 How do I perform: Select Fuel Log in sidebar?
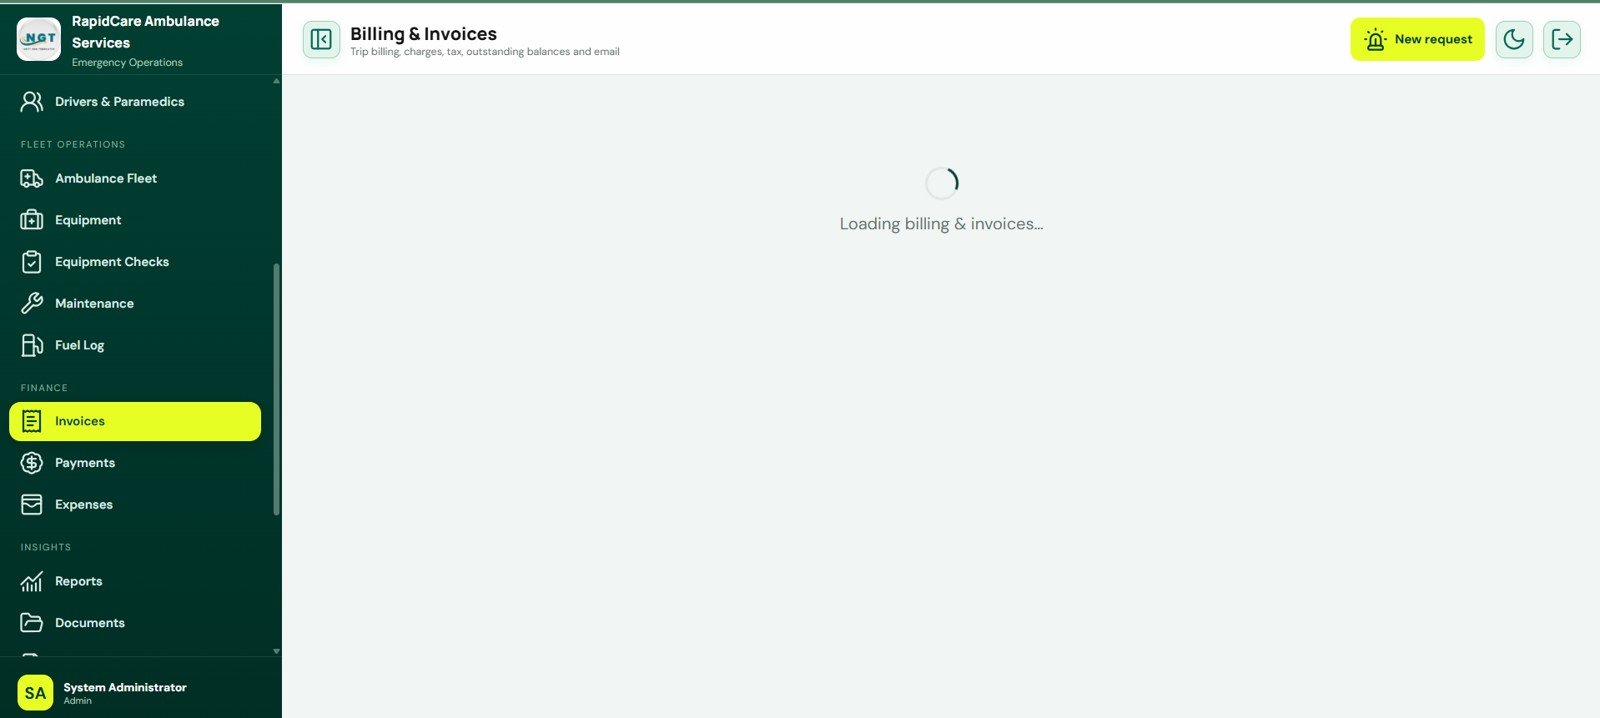pos(135,346)
